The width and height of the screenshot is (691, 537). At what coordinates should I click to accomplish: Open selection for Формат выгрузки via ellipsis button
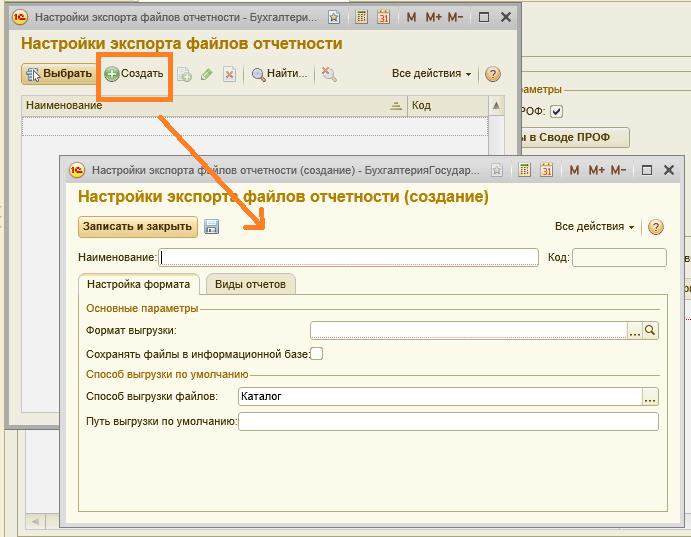coord(635,331)
